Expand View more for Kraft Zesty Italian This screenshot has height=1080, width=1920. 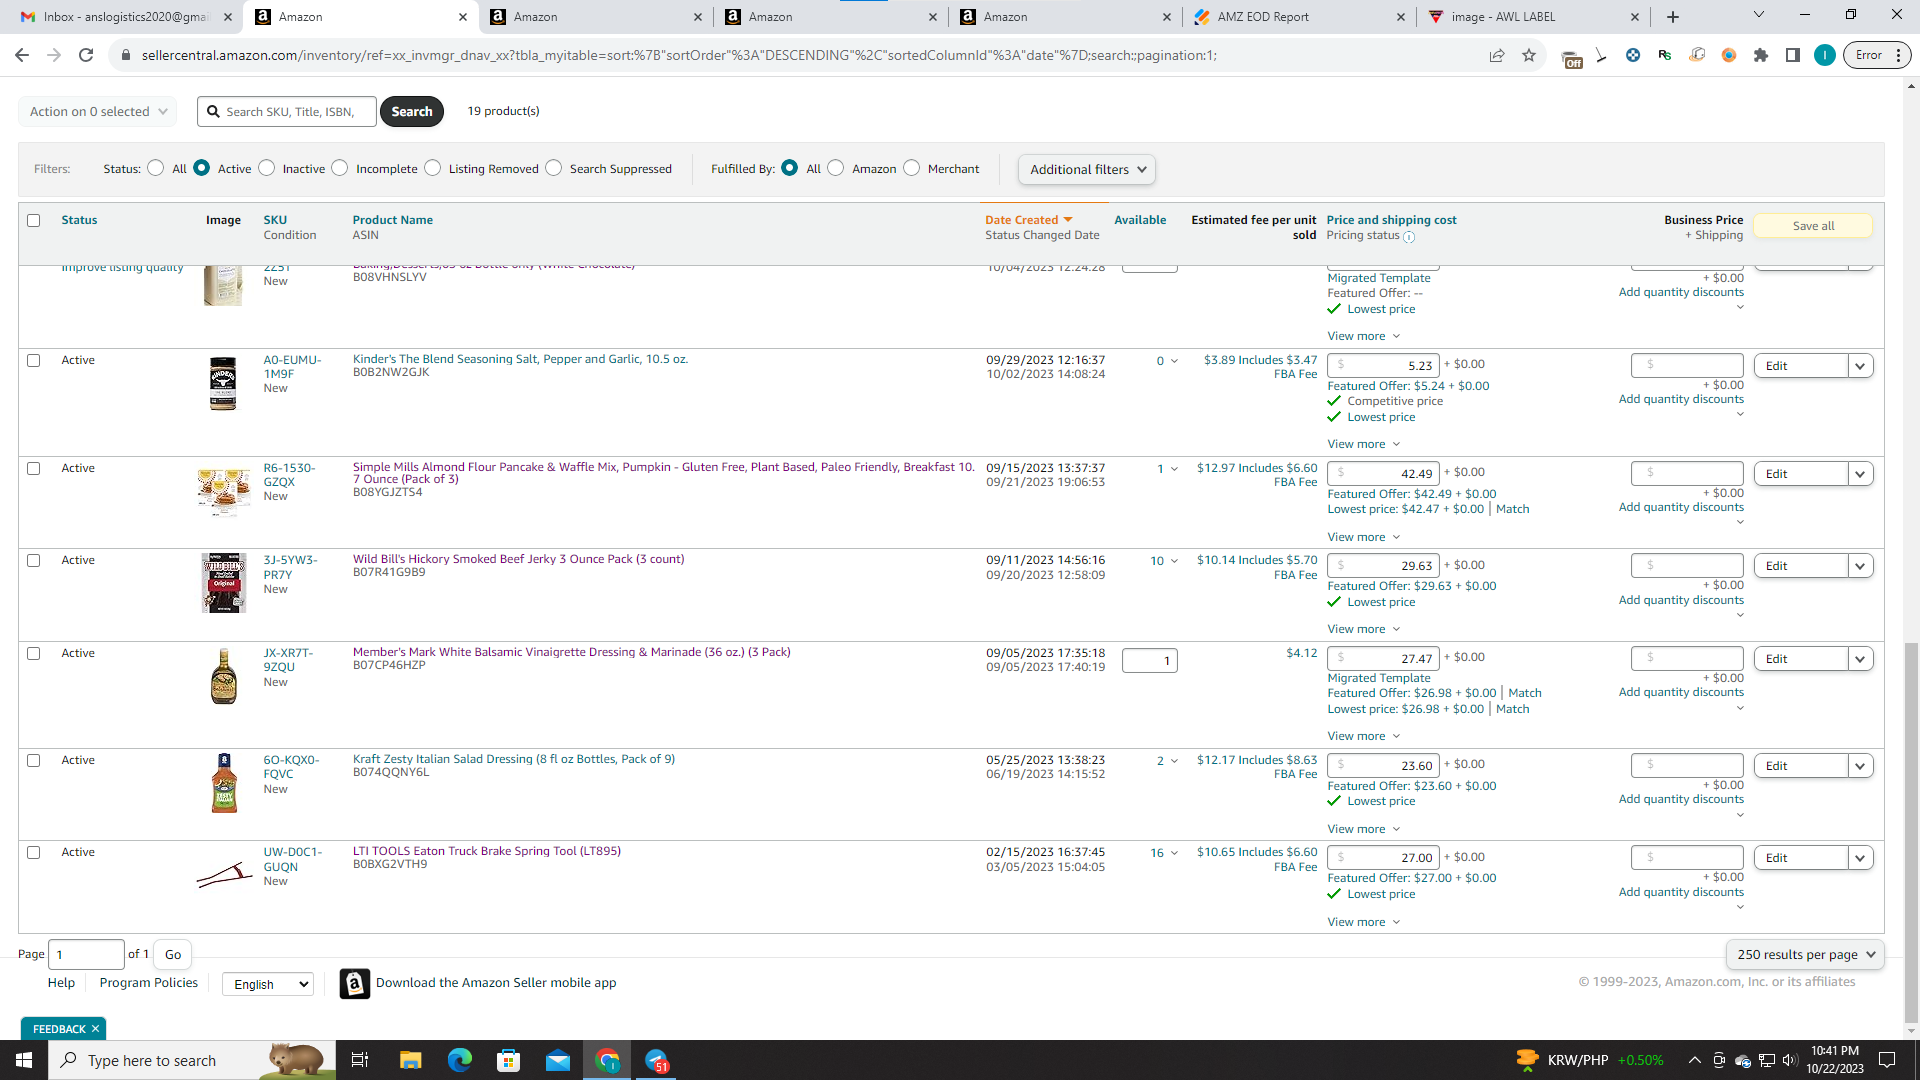click(1364, 829)
